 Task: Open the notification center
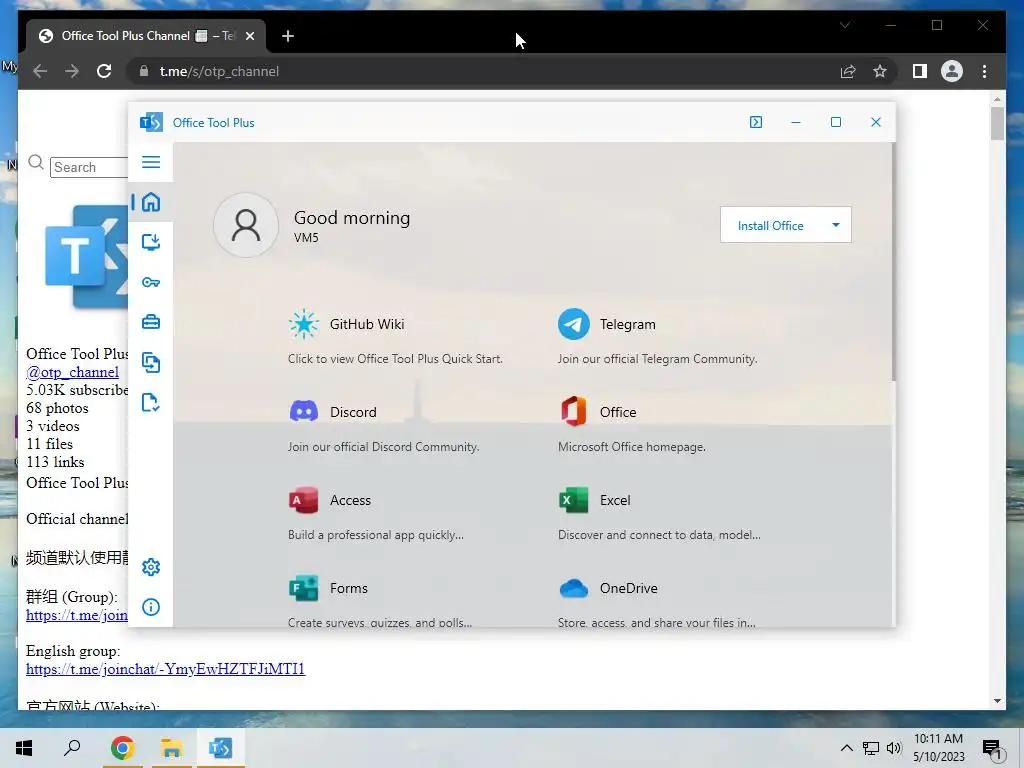point(993,749)
